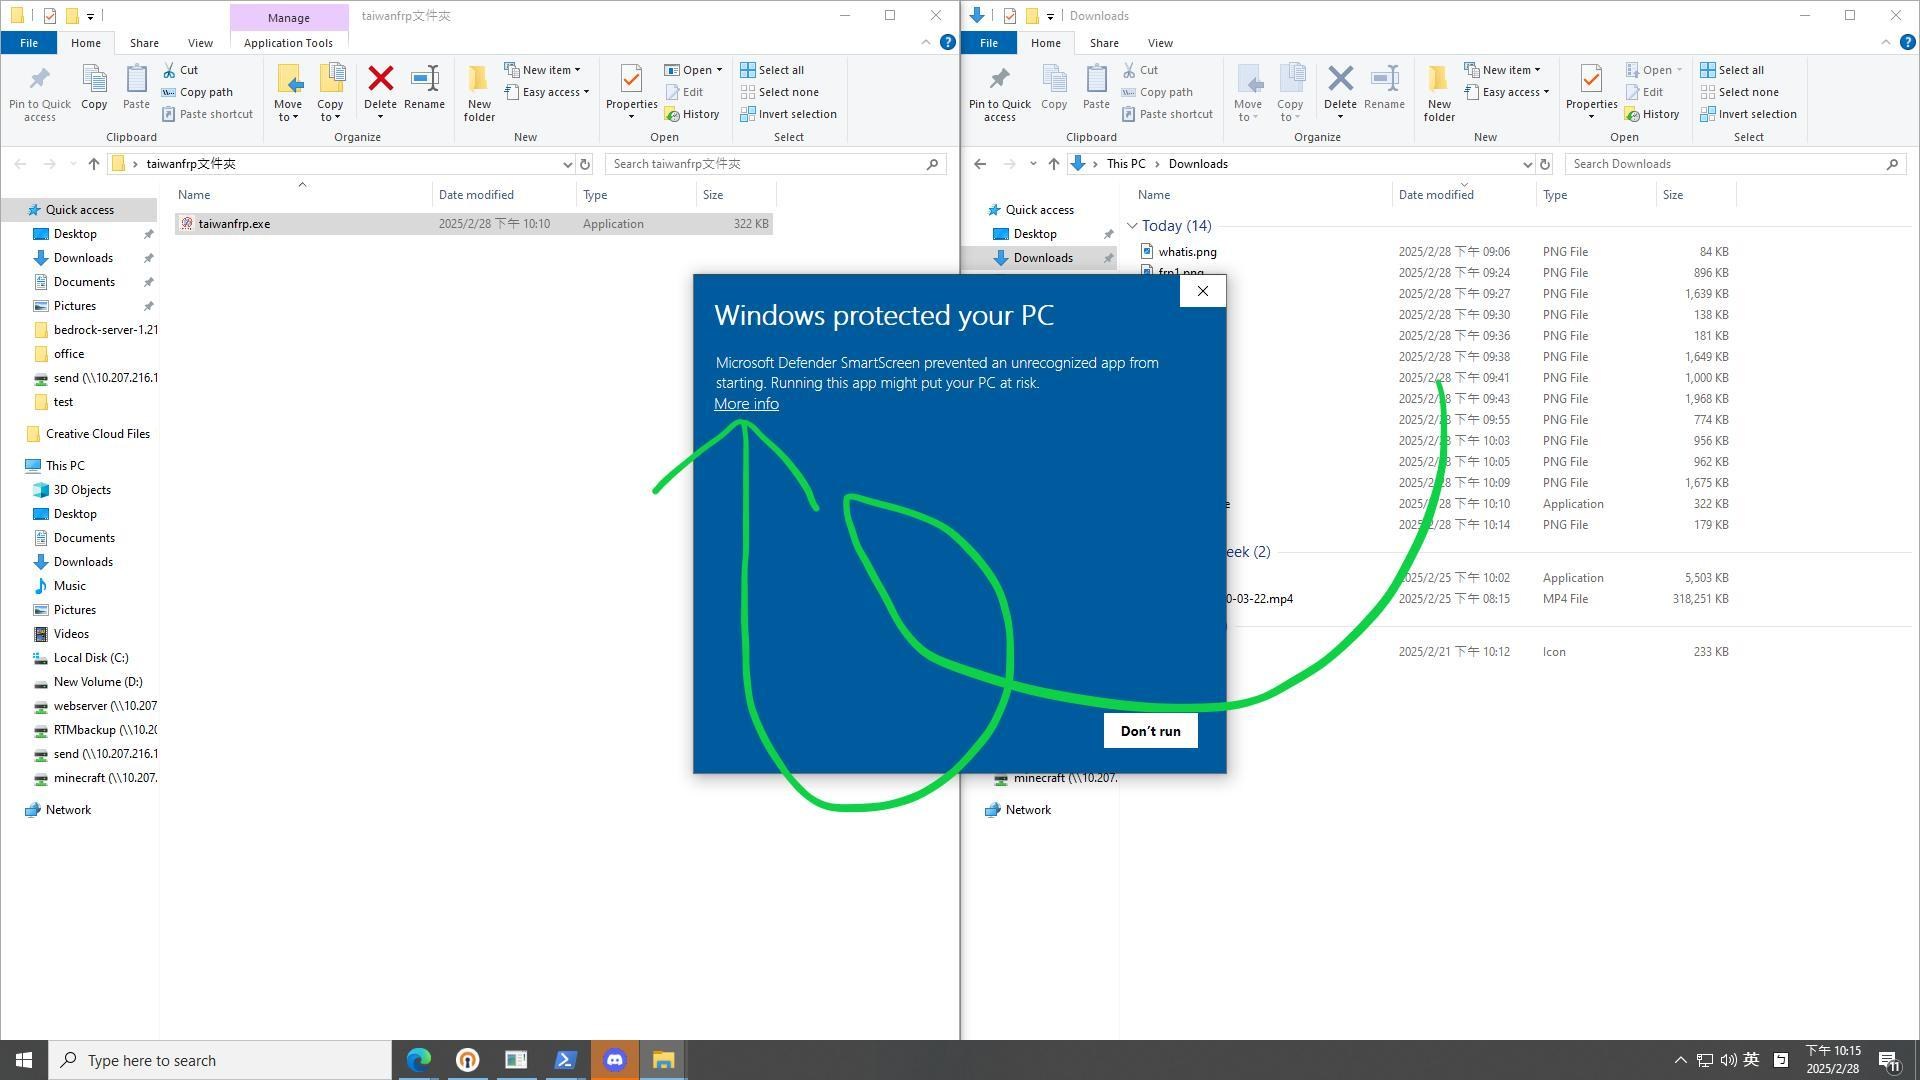Open New item dropdown in taiwanfrp window
1920x1080 pixels.
(542, 70)
